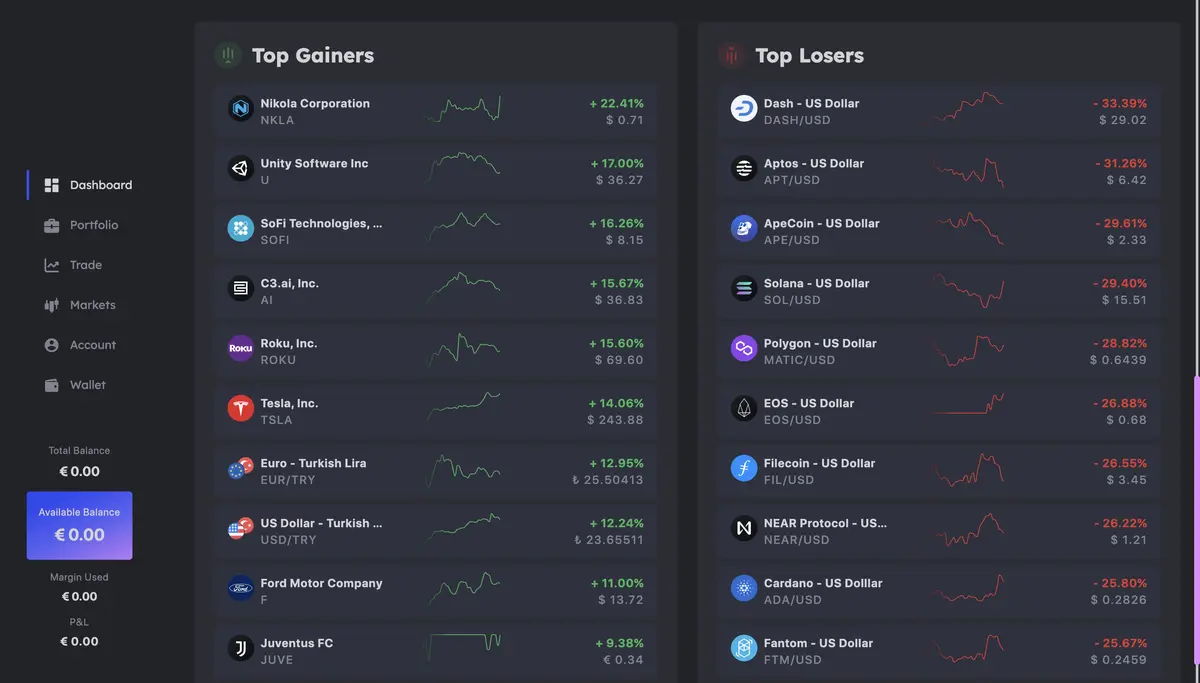The image size is (1200, 683).
Task: Click the Account person icon
Action: point(52,345)
